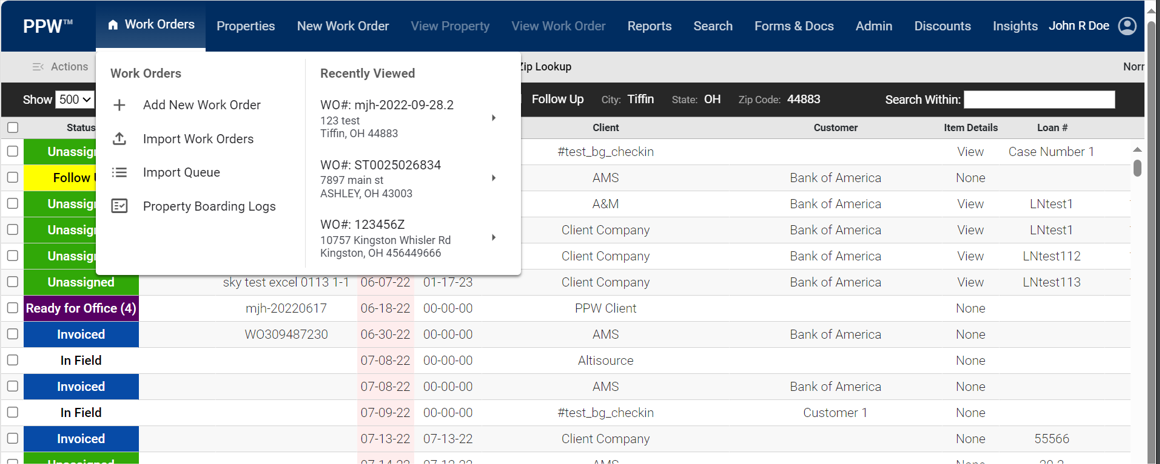Click the list icon beside Import Queue
The image size is (1160, 464).
(x=119, y=172)
